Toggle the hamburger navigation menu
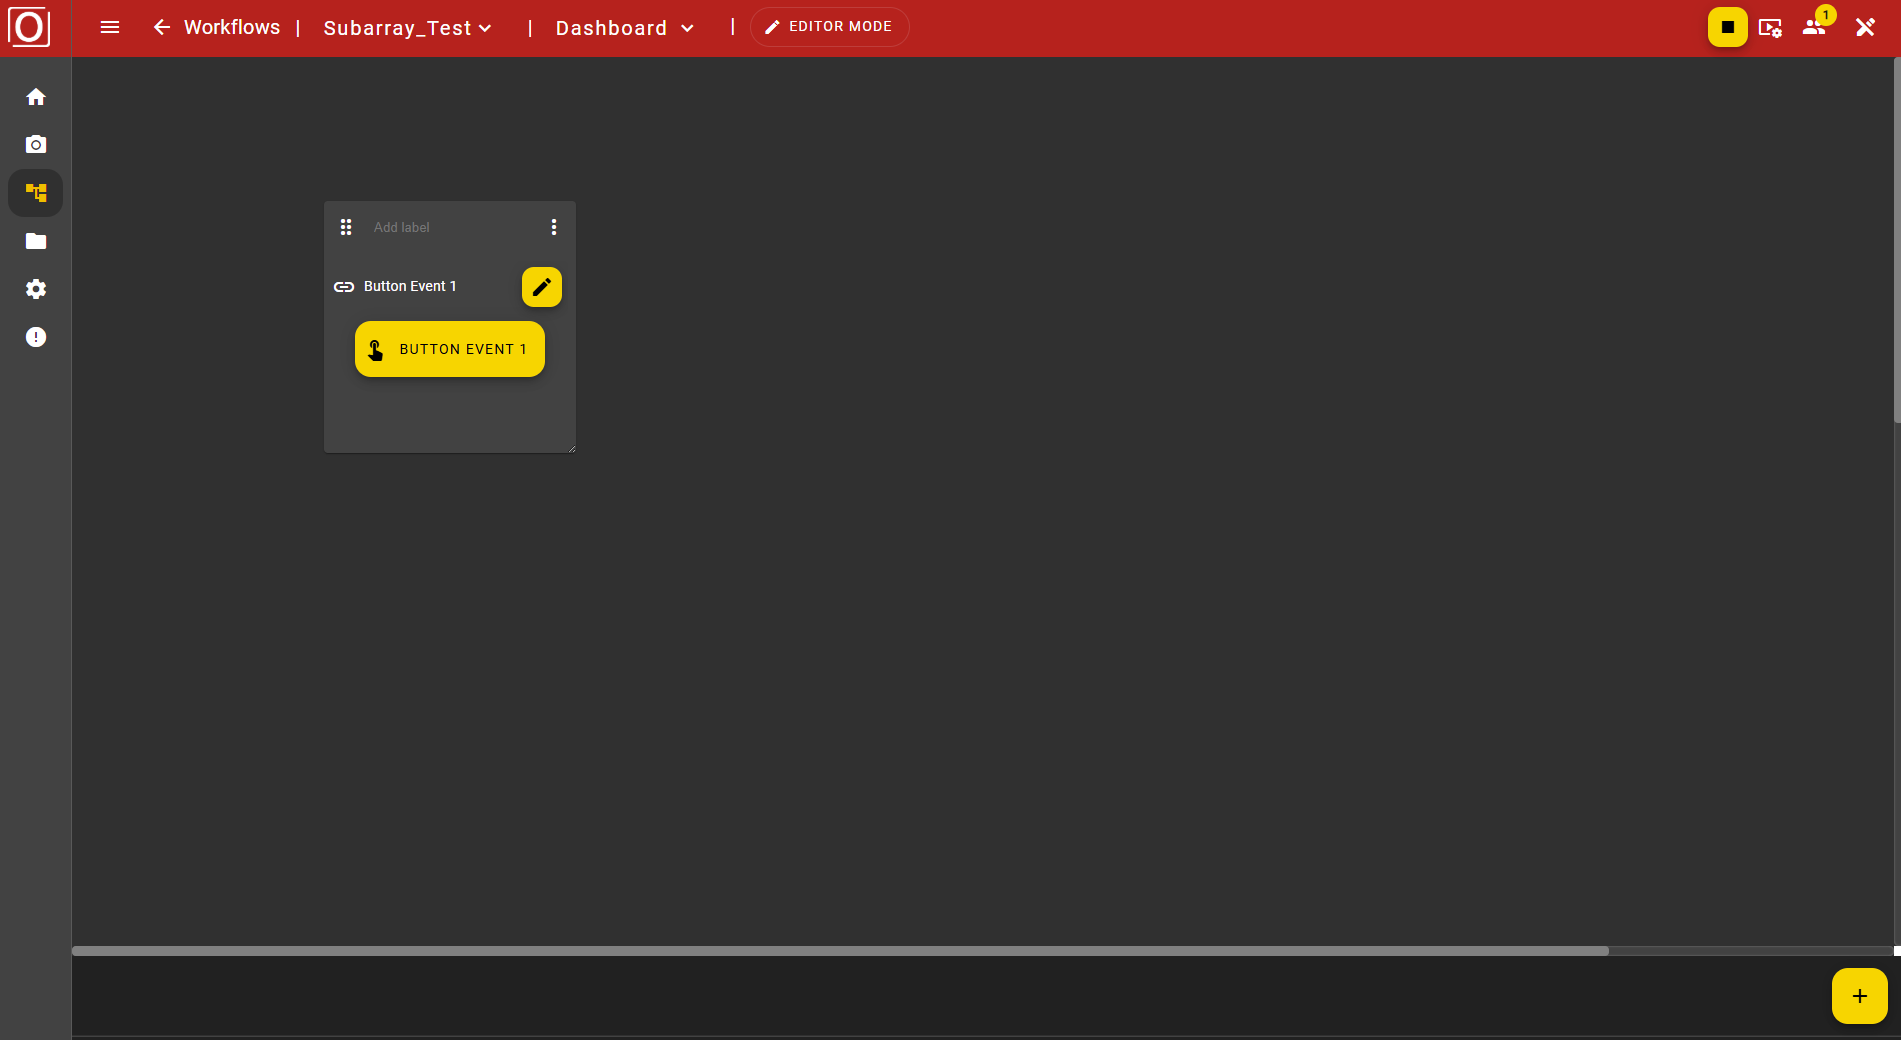1901x1040 pixels. tap(110, 28)
